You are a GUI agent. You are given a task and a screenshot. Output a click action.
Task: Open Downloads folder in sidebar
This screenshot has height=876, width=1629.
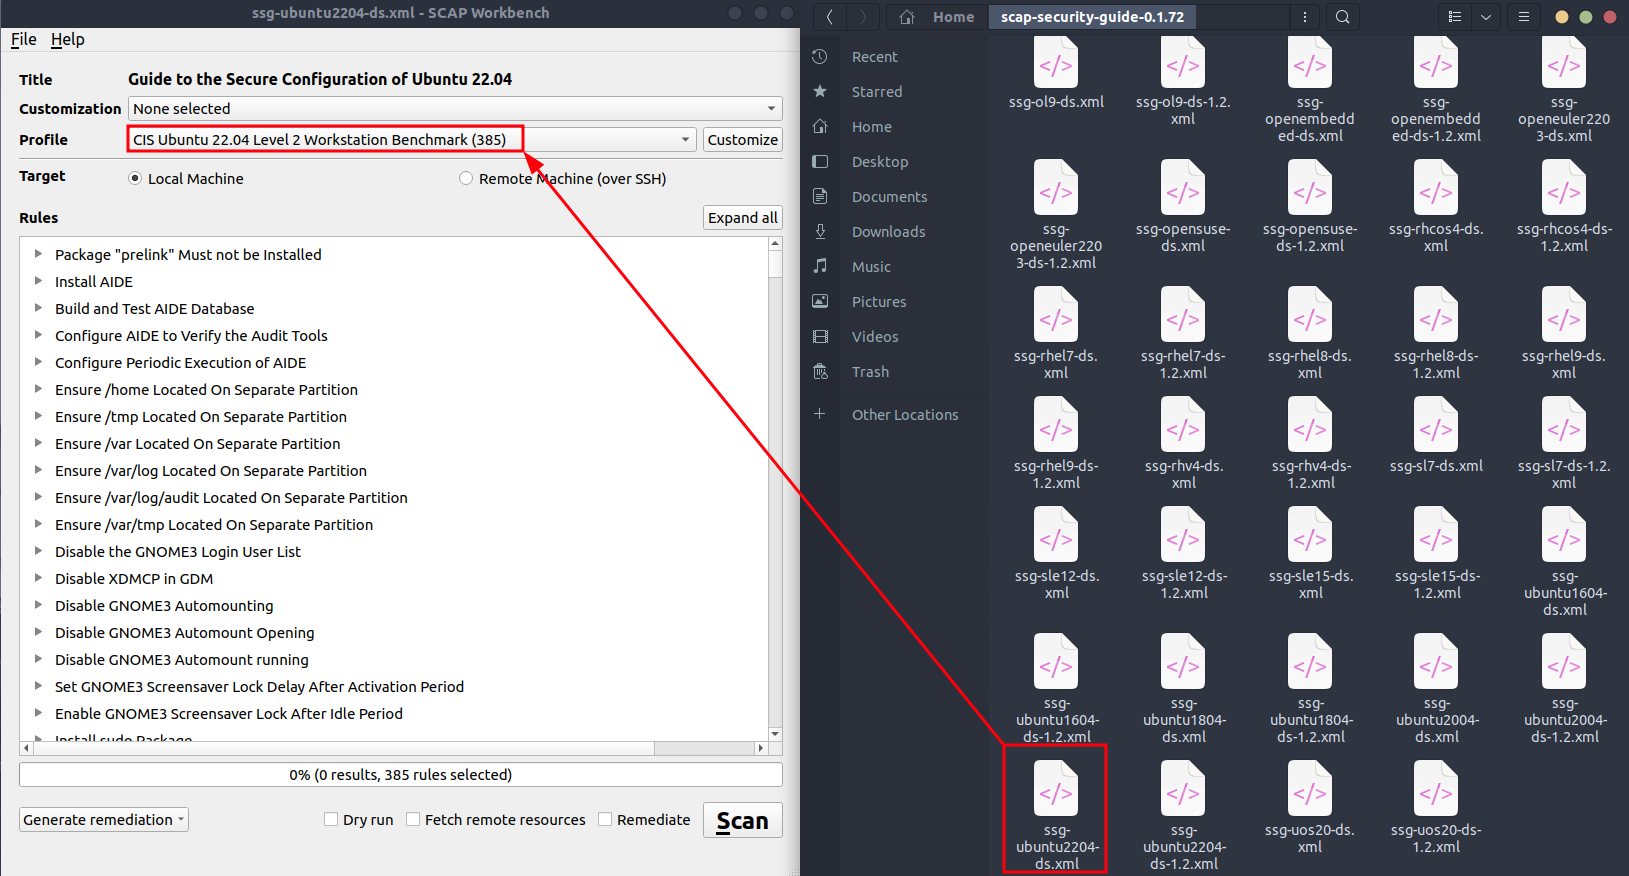(x=888, y=232)
